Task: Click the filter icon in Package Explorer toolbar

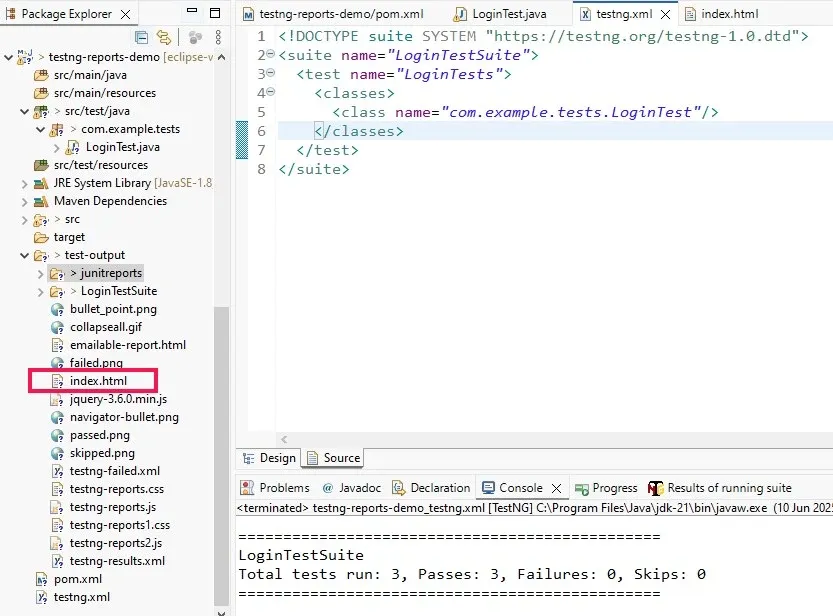Action: [x=195, y=37]
